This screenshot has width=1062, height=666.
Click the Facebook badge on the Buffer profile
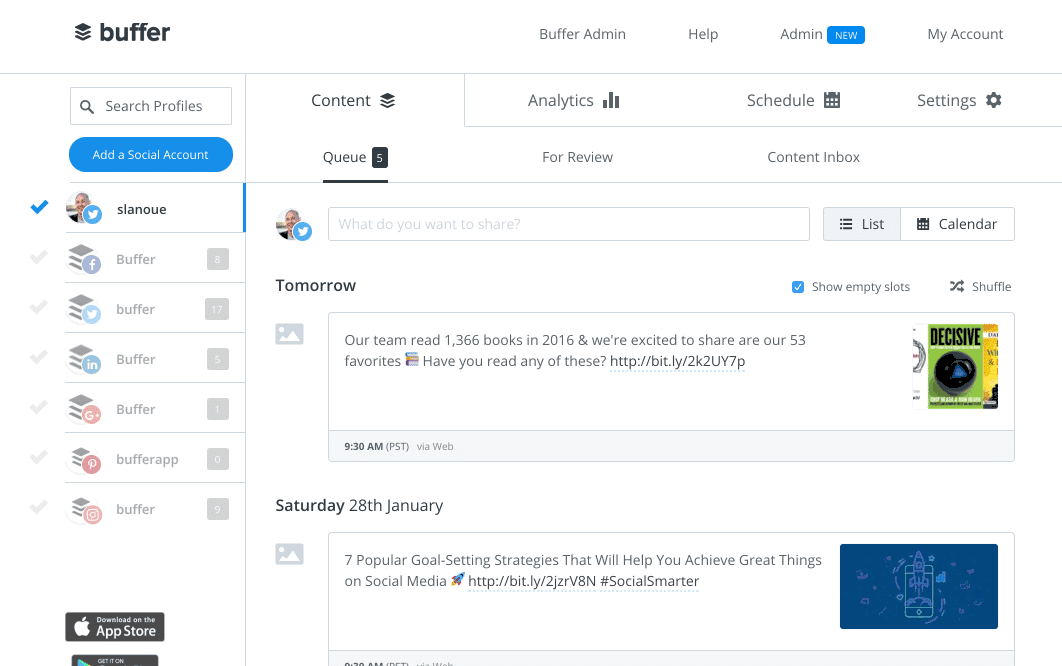pyautogui.click(x=93, y=266)
